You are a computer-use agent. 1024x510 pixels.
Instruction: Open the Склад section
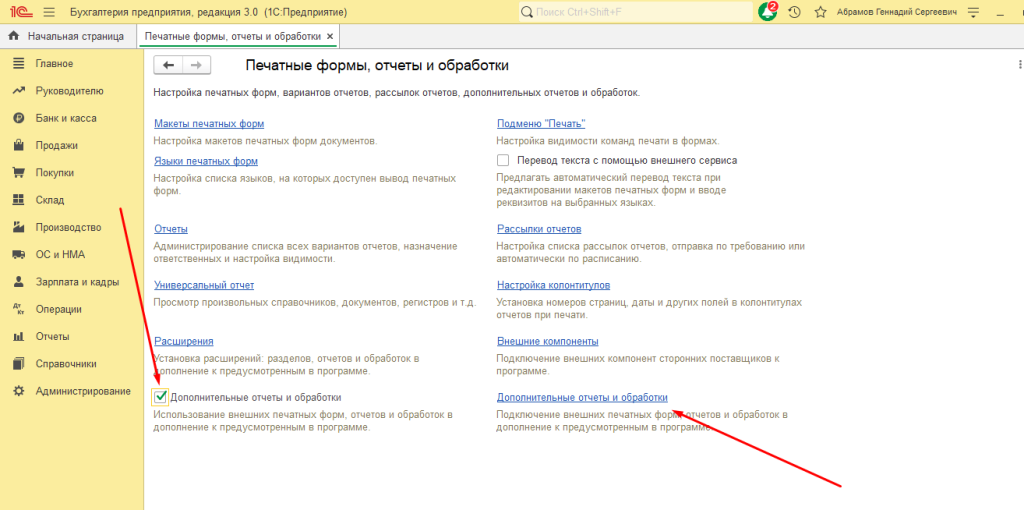(x=49, y=200)
